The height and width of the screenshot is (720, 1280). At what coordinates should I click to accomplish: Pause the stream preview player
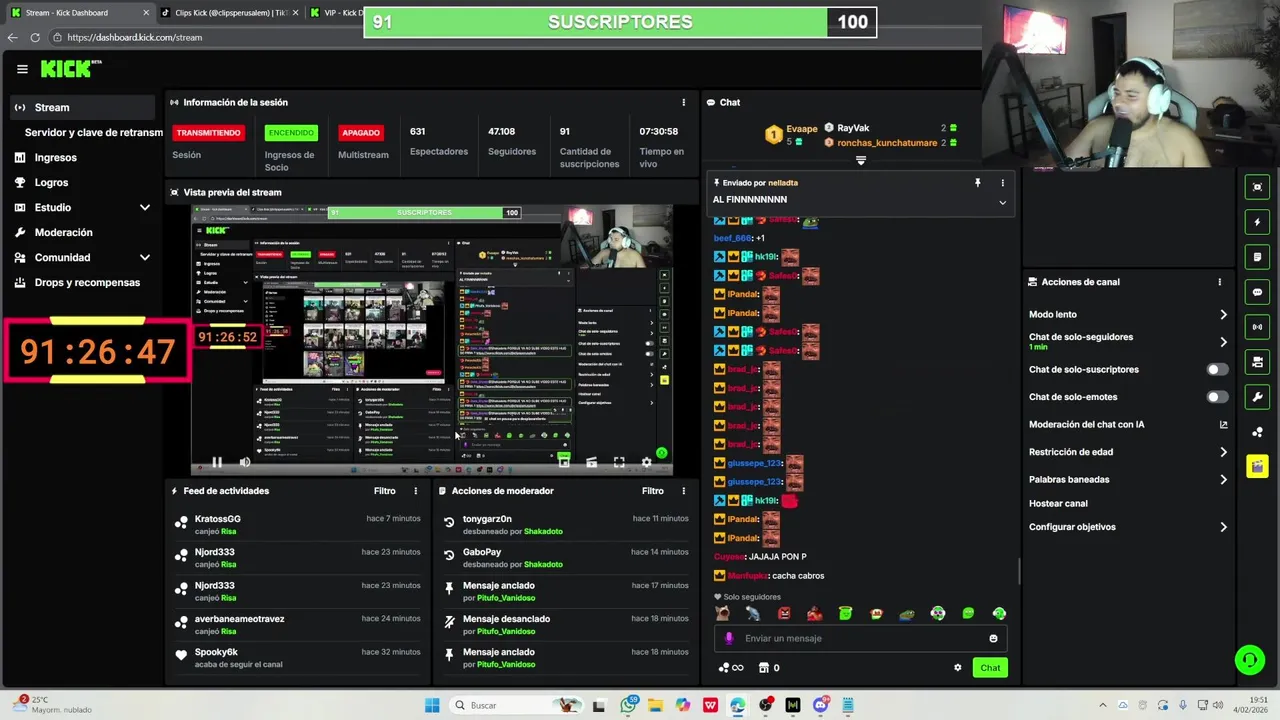click(x=216, y=462)
